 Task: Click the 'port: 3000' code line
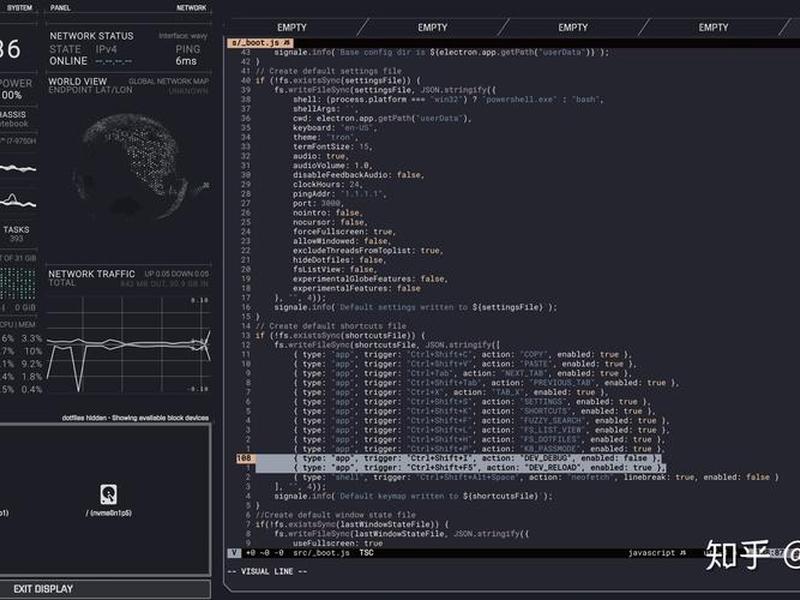point(318,203)
